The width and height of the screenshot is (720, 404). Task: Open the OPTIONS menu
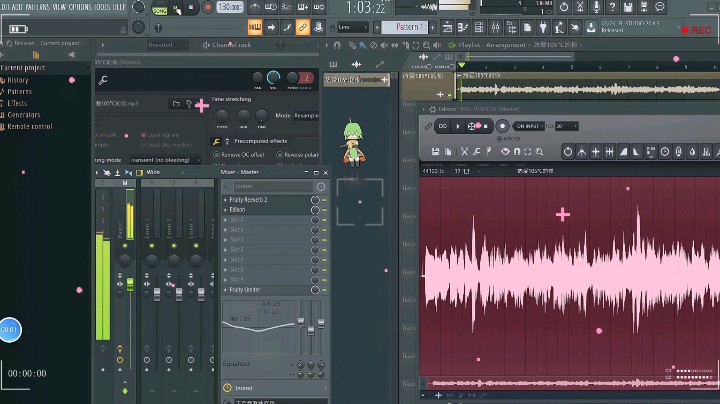80,7
